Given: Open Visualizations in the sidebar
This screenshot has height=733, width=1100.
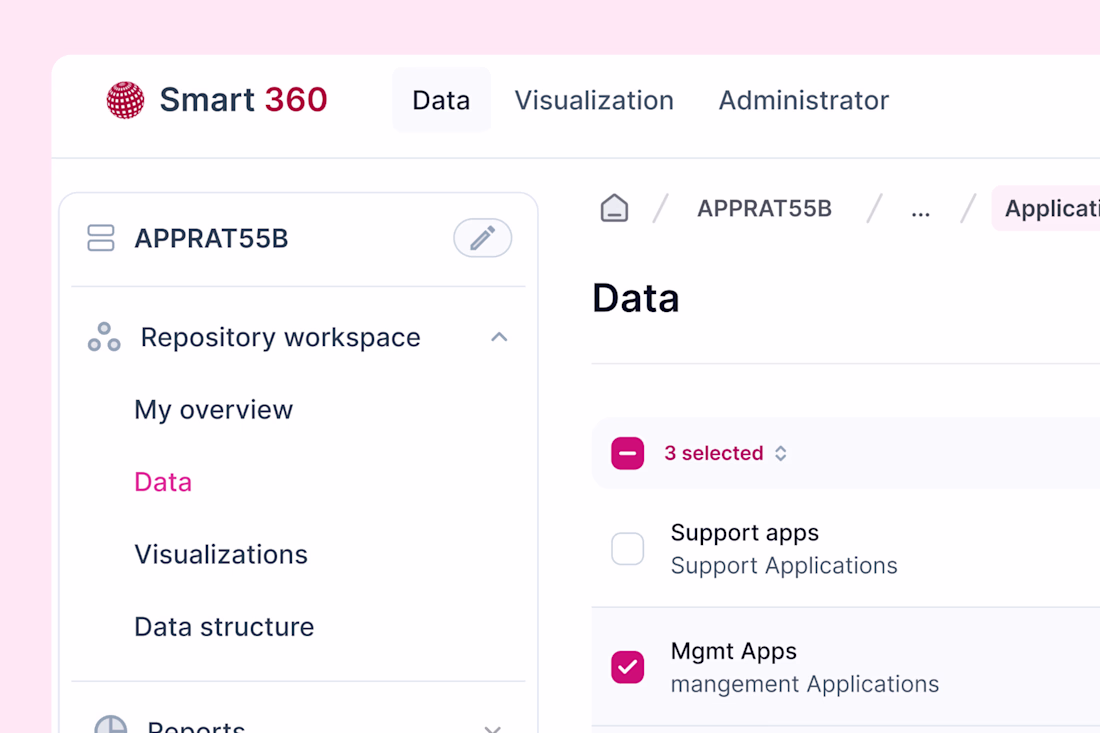Looking at the screenshot, I should [x=221, y=554].
